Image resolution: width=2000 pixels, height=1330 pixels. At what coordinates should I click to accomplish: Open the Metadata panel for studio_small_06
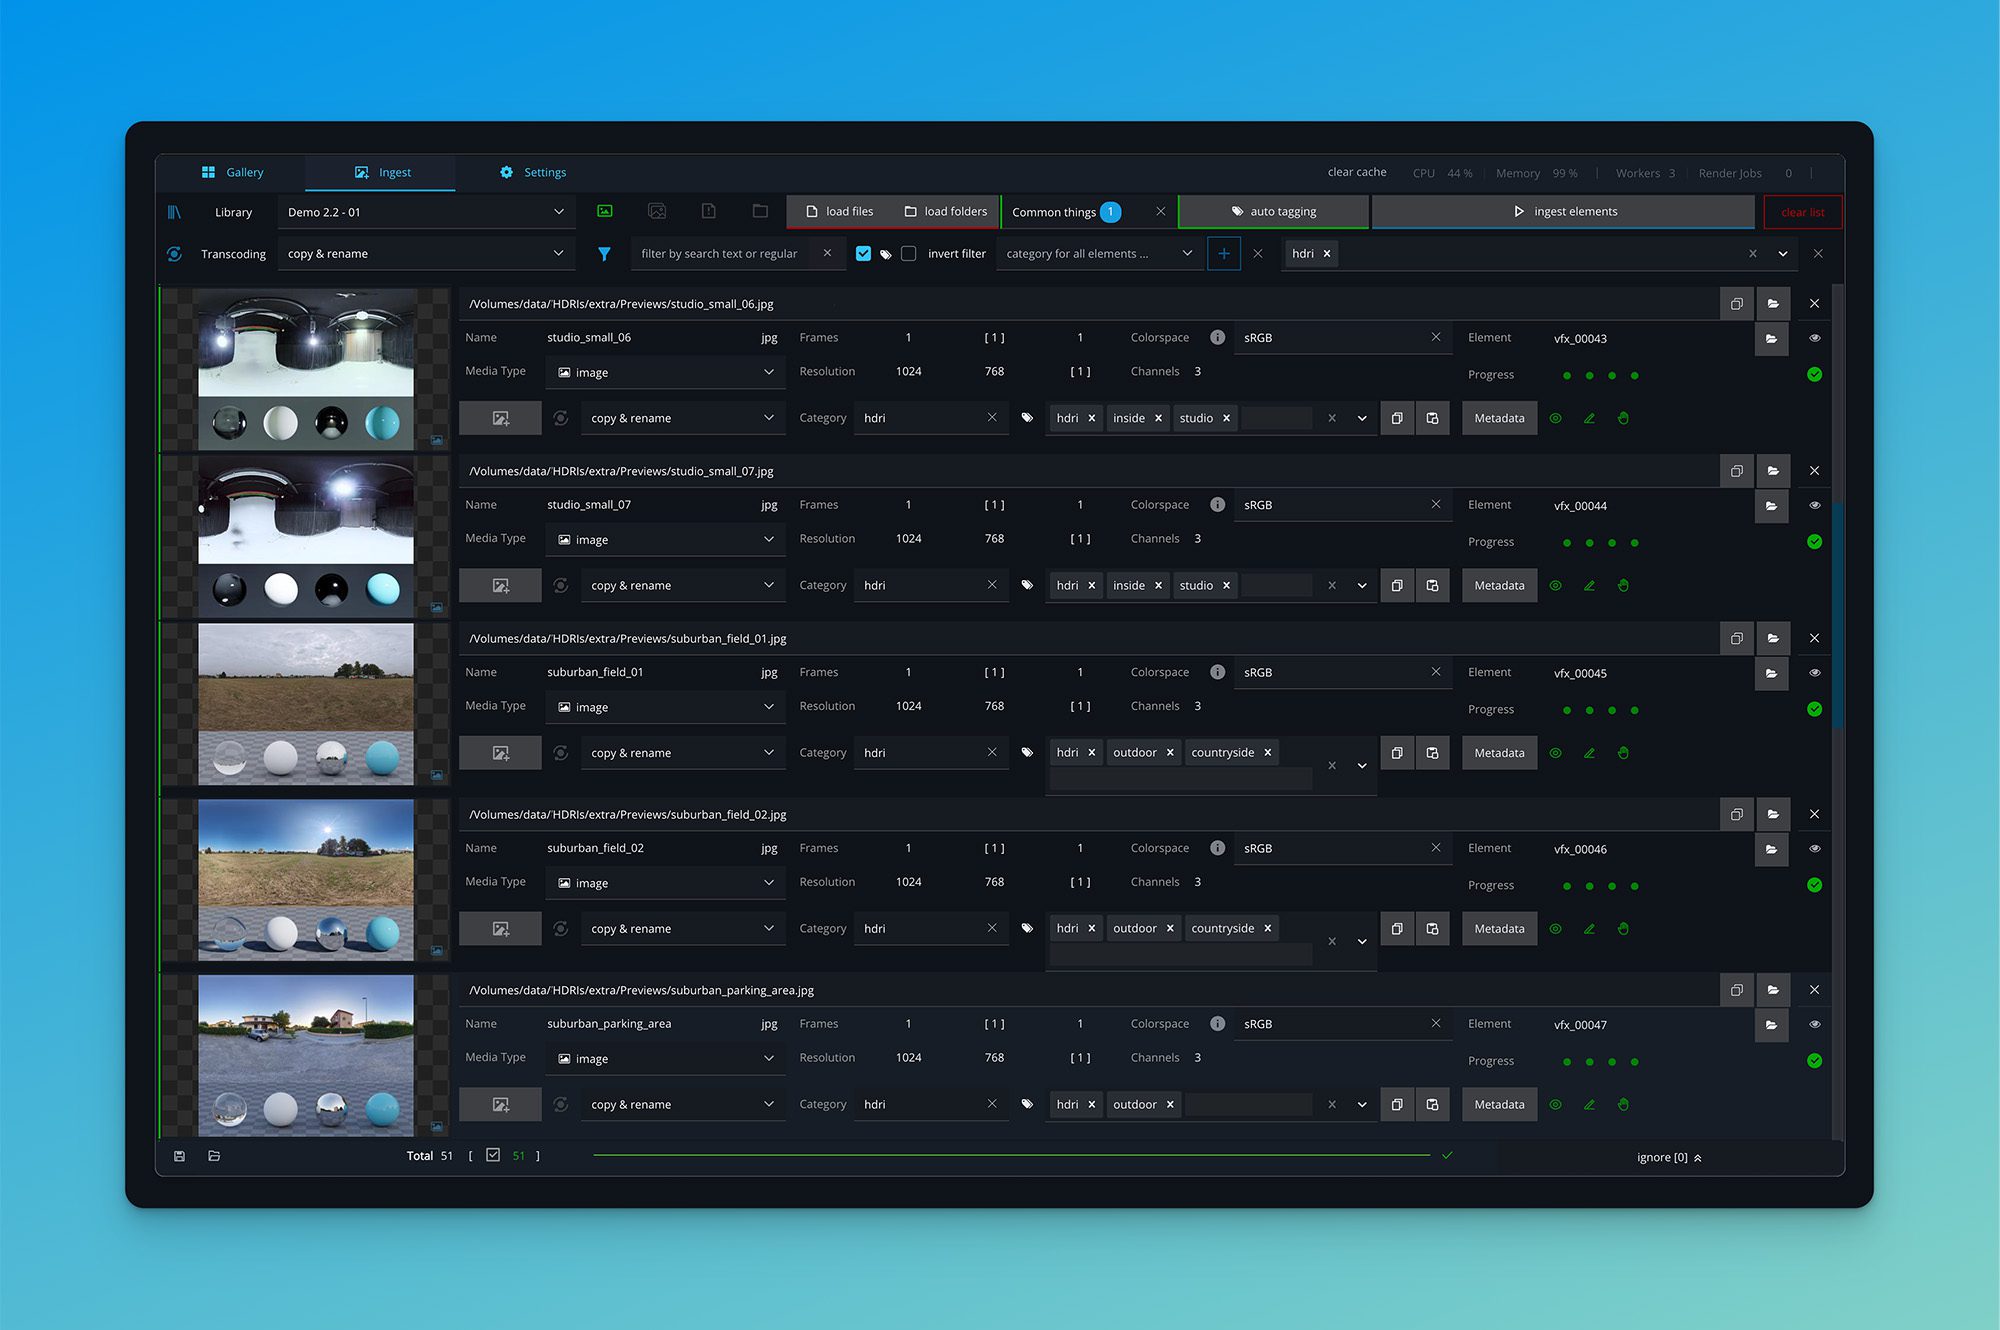[x=1499, y=418]
